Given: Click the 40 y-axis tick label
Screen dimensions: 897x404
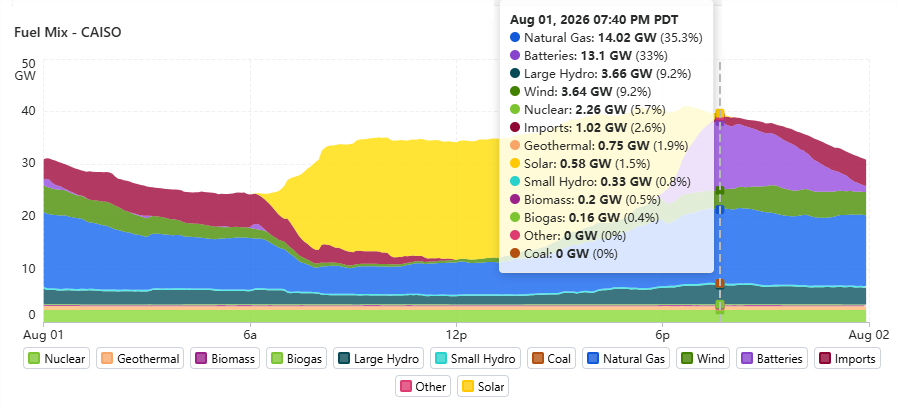Looking at the screenshot, I should tap(30, 110).
